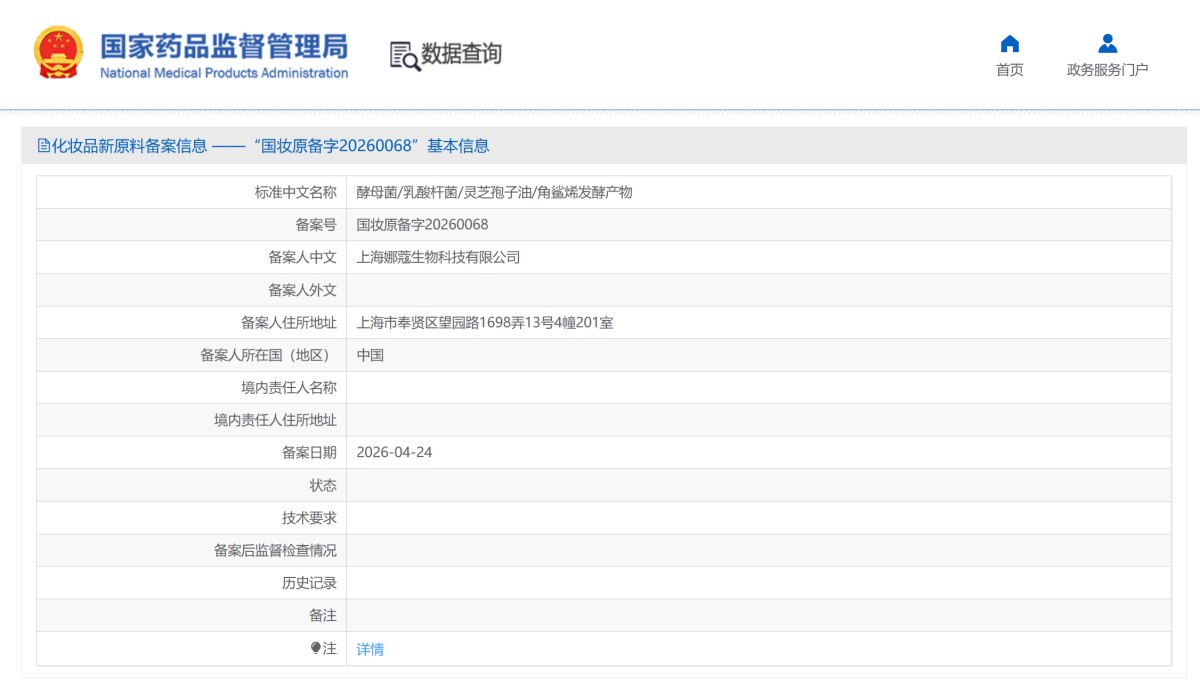The width and height of the screenshot is (1200, 694).
Task: Open the 政务服务门户 portal link
Action: (x=1106, y=70)
